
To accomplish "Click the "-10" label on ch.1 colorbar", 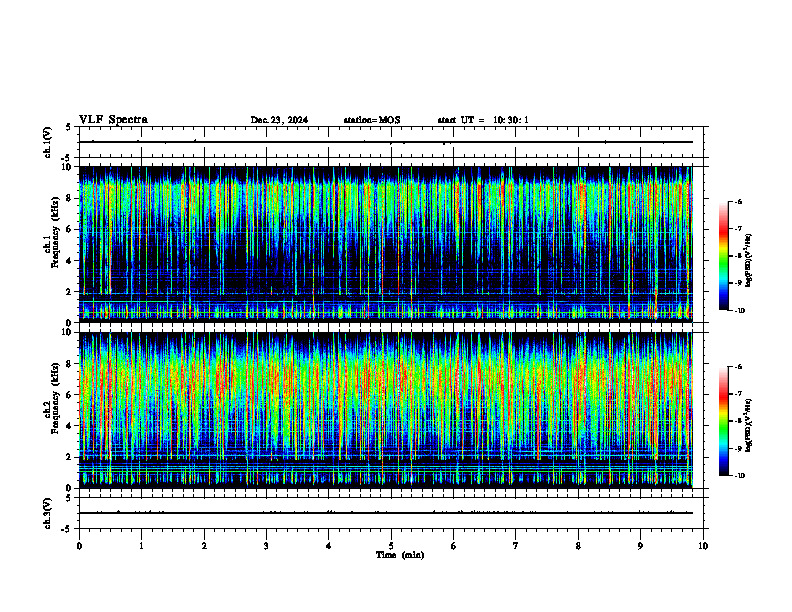I will (739, 311).
